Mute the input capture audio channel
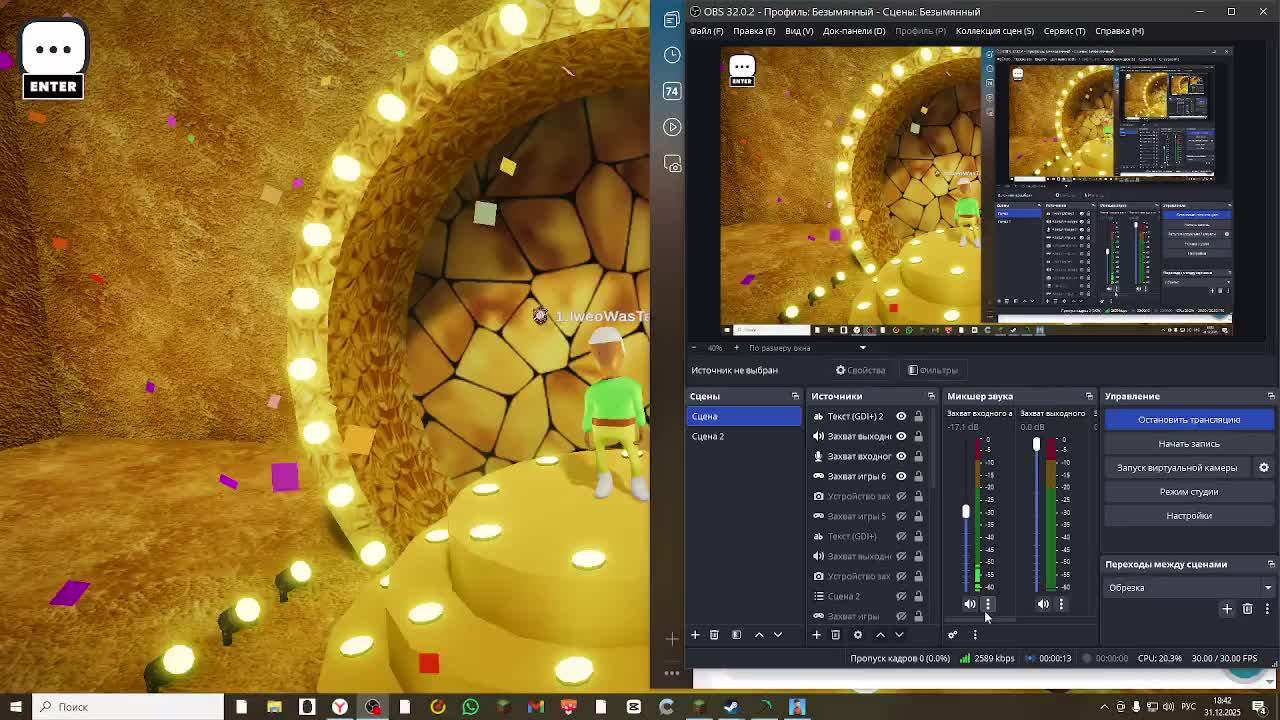 [969, 604]
